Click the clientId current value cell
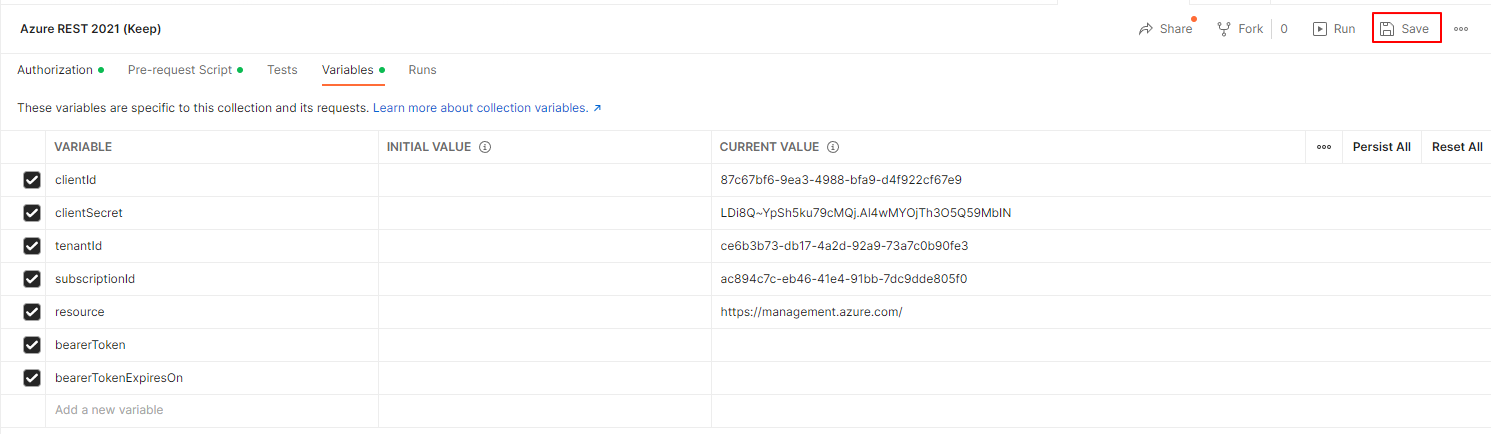Viewport: 1491px width, 434px height. 1101,180
